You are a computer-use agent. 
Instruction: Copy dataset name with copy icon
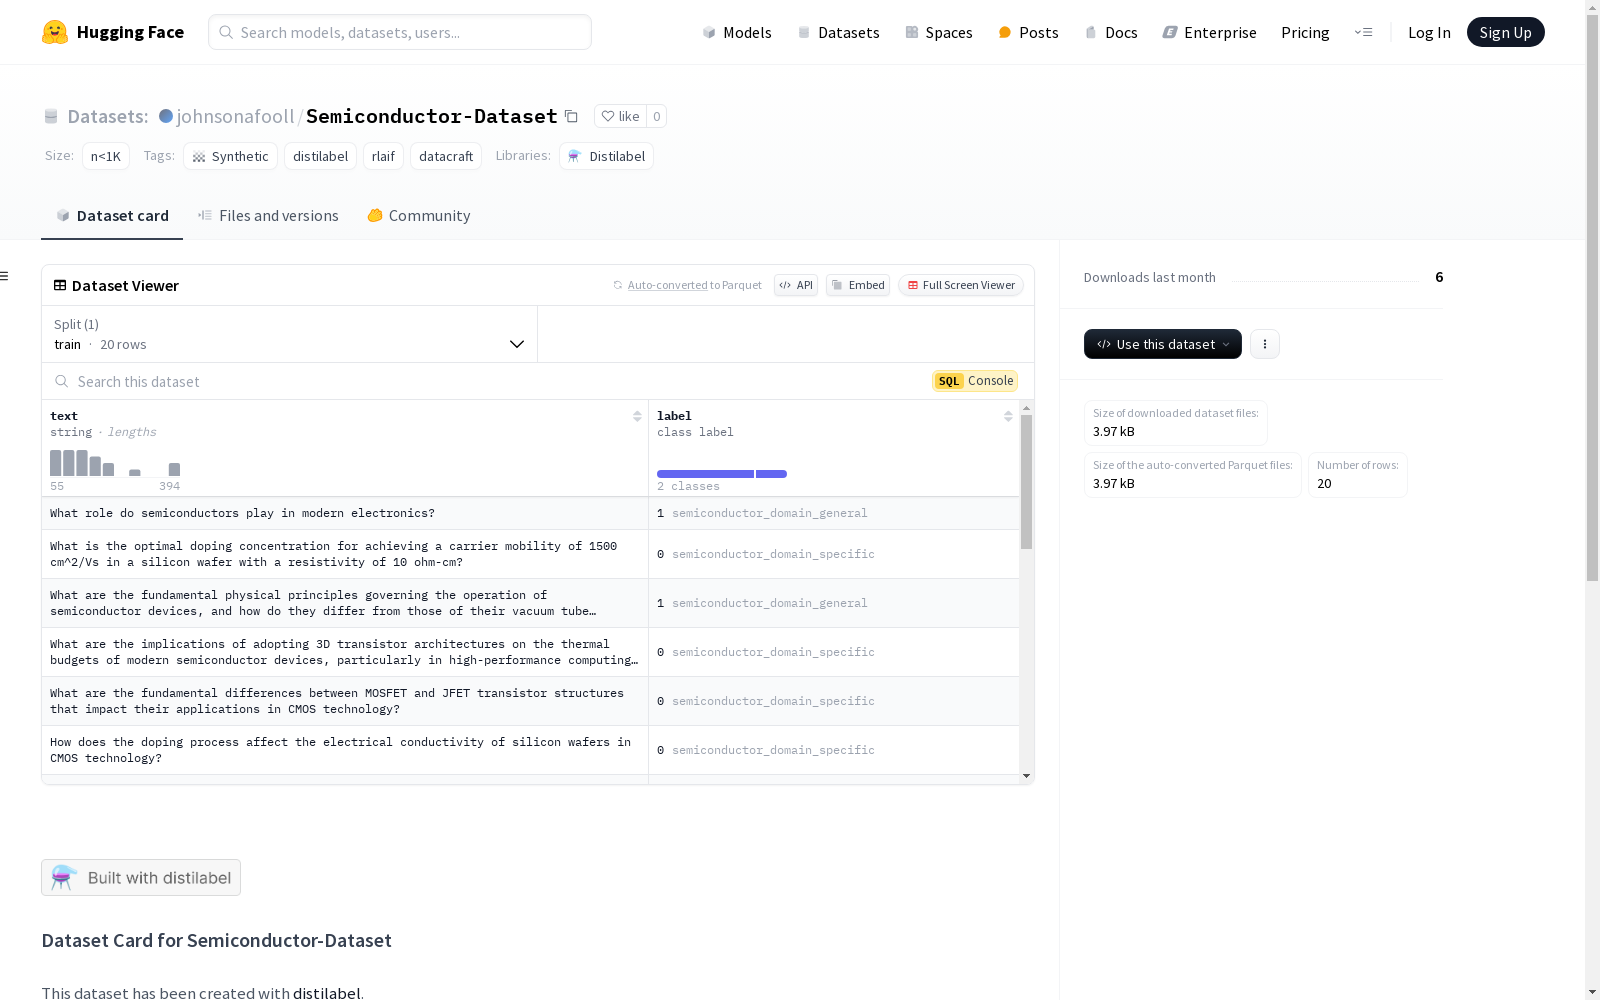coord(571,116)
